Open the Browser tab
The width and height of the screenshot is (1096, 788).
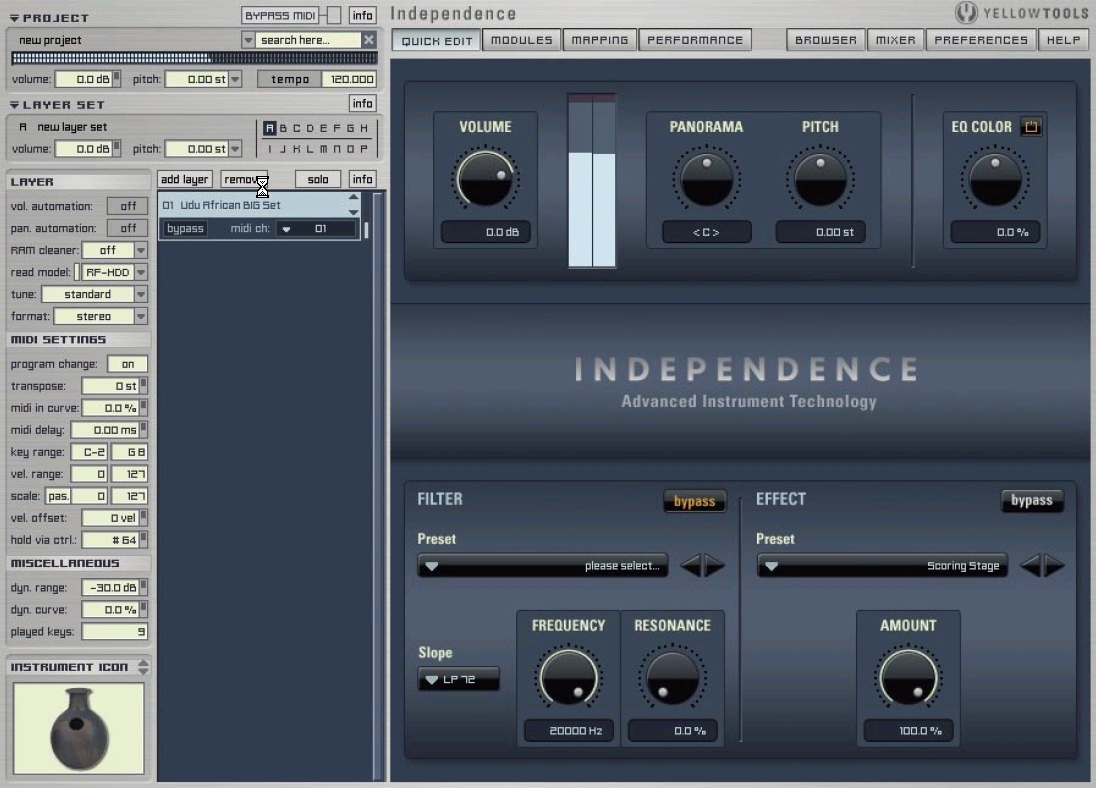pyautogui.click(x=825, y=40)
